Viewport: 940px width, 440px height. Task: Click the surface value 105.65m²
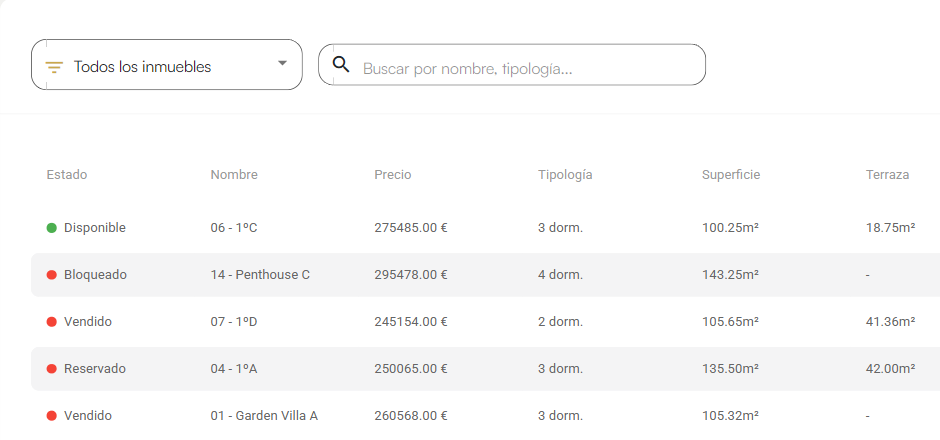click(x=730, y=321)
